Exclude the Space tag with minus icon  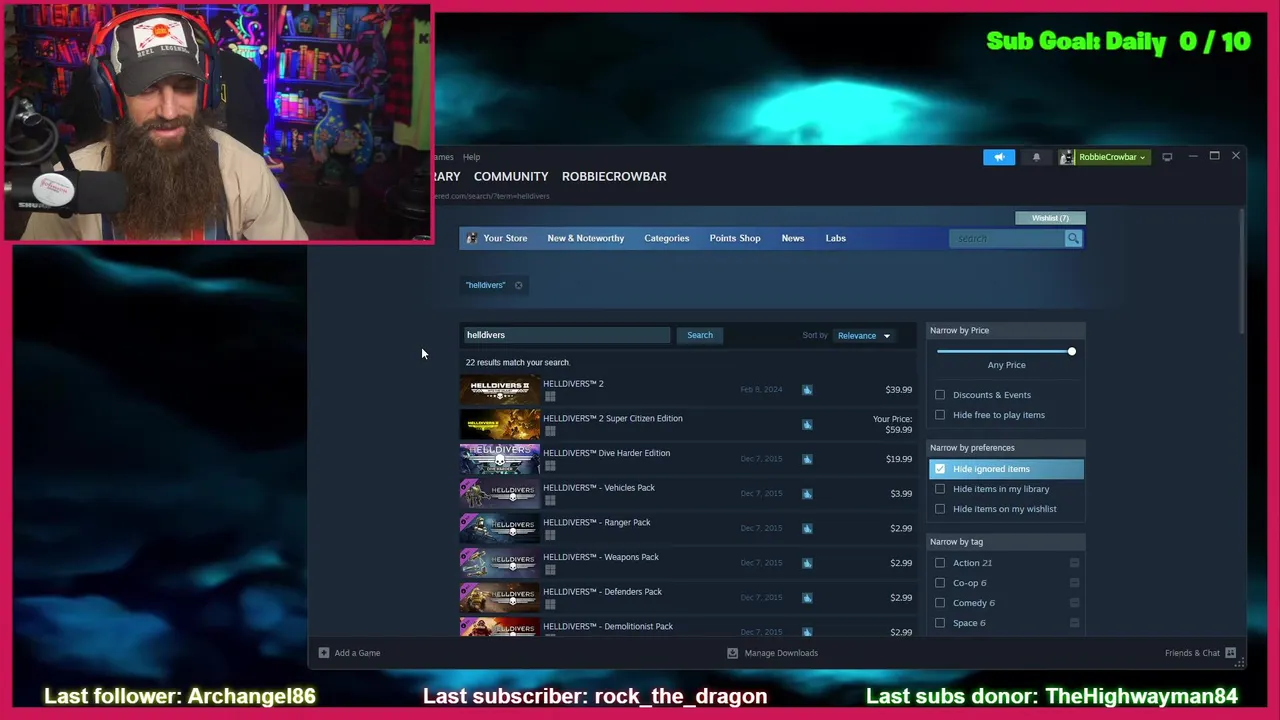pyautogui.click(x=1075, y=623)
